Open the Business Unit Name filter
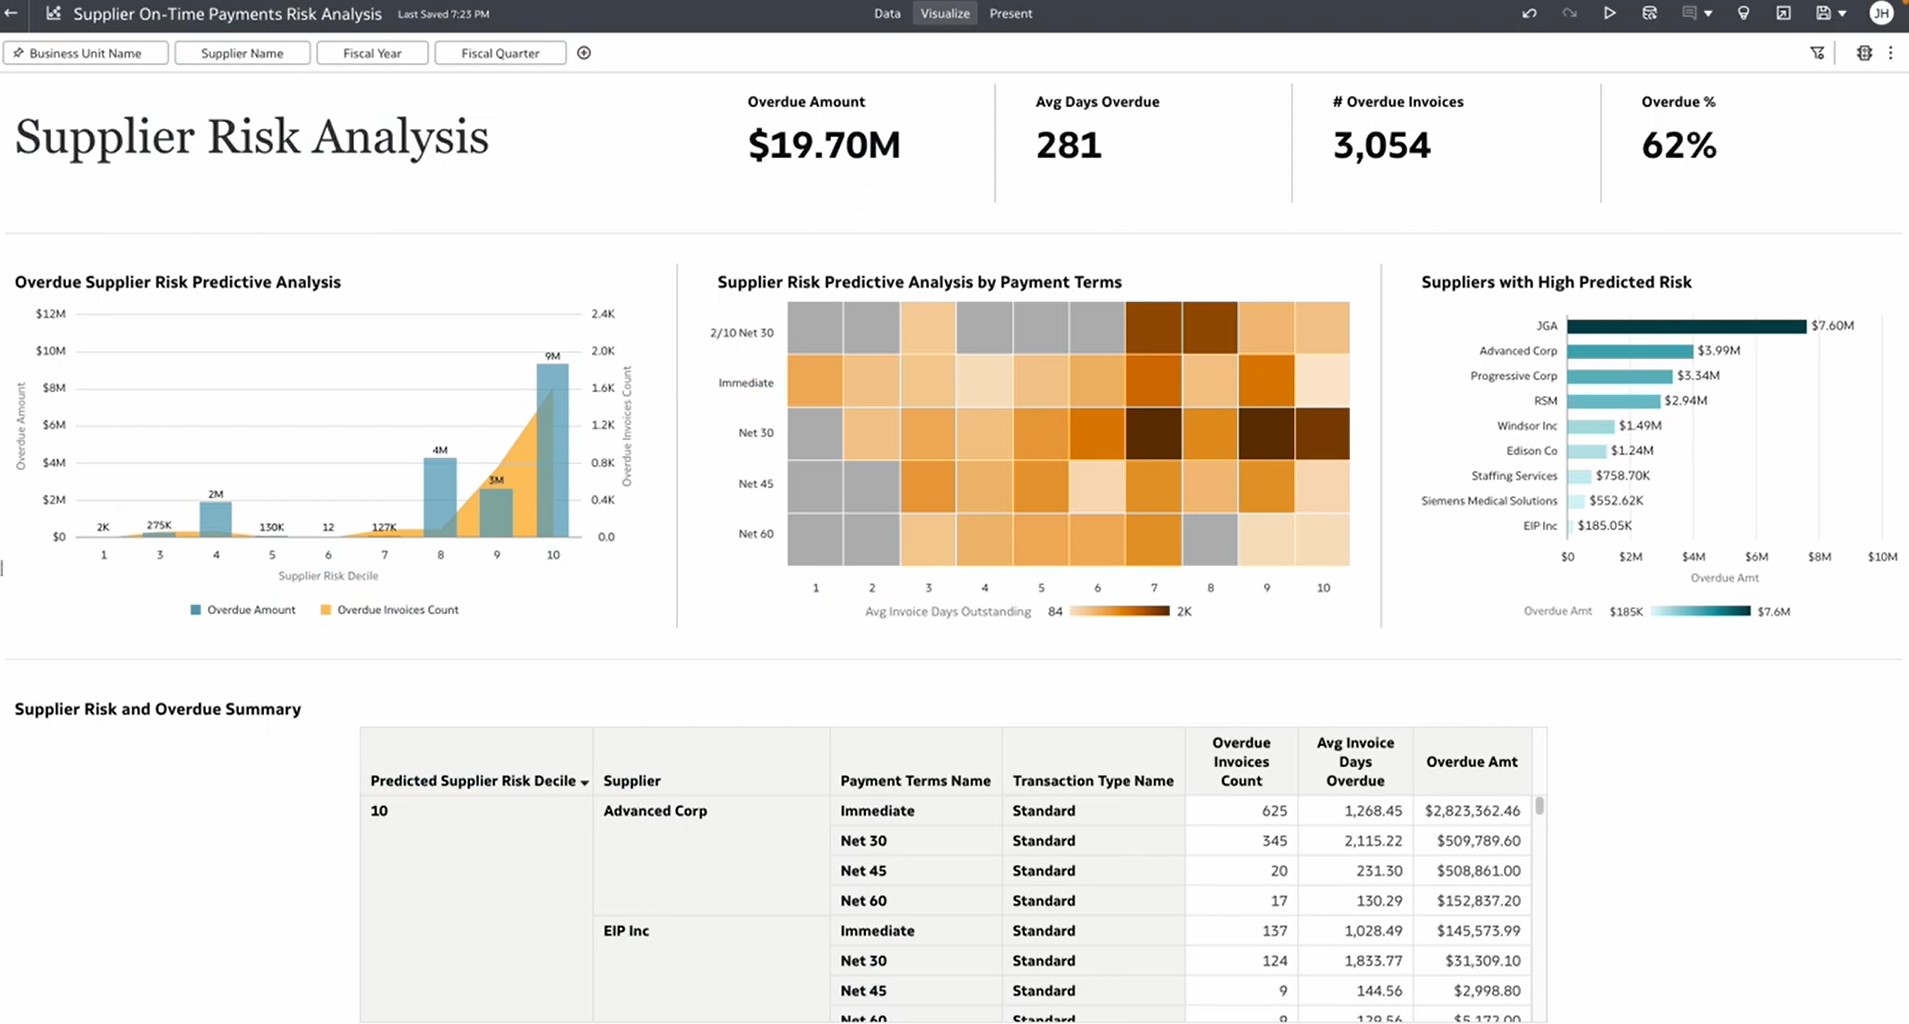The image size is (1909, 1024). (x=86, y=53)
